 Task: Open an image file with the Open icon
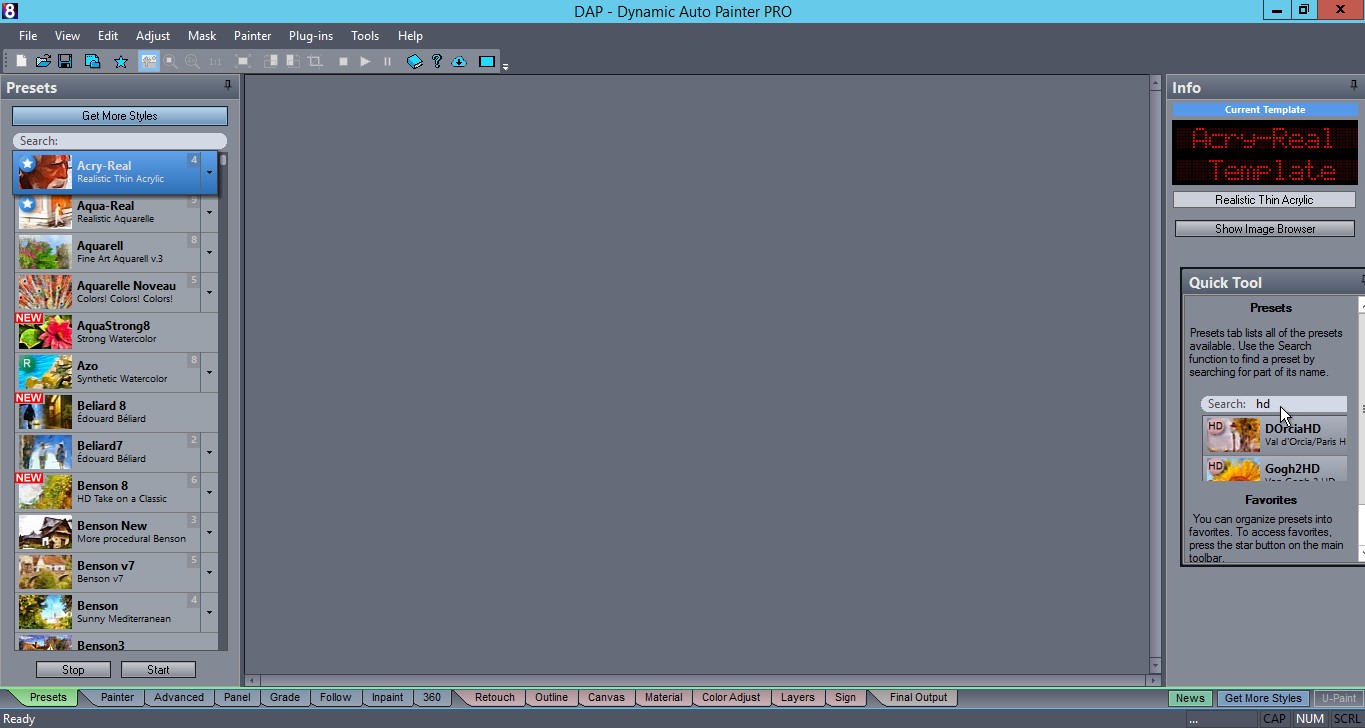click(43, 61)
